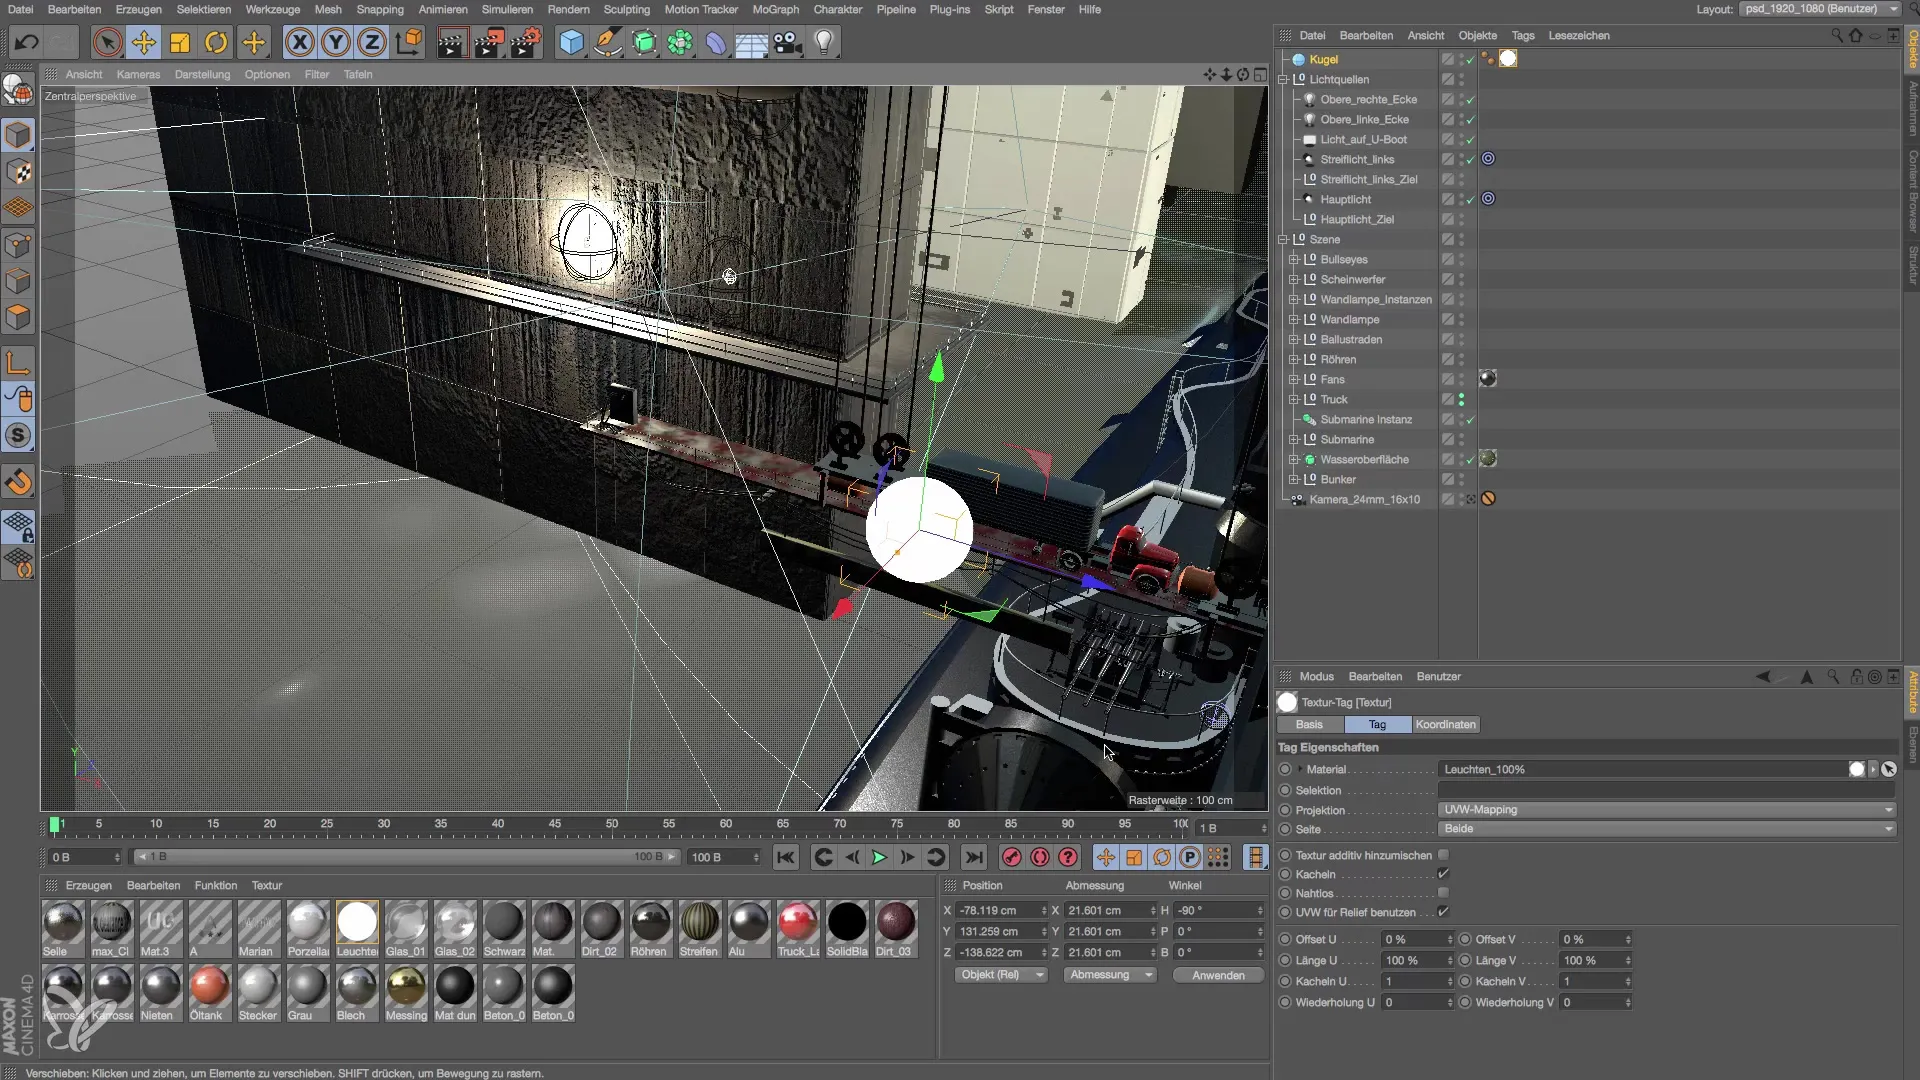
Task: Toggle the Hauptlicht enable checkmark
Action: click(x=1470, y=199)
